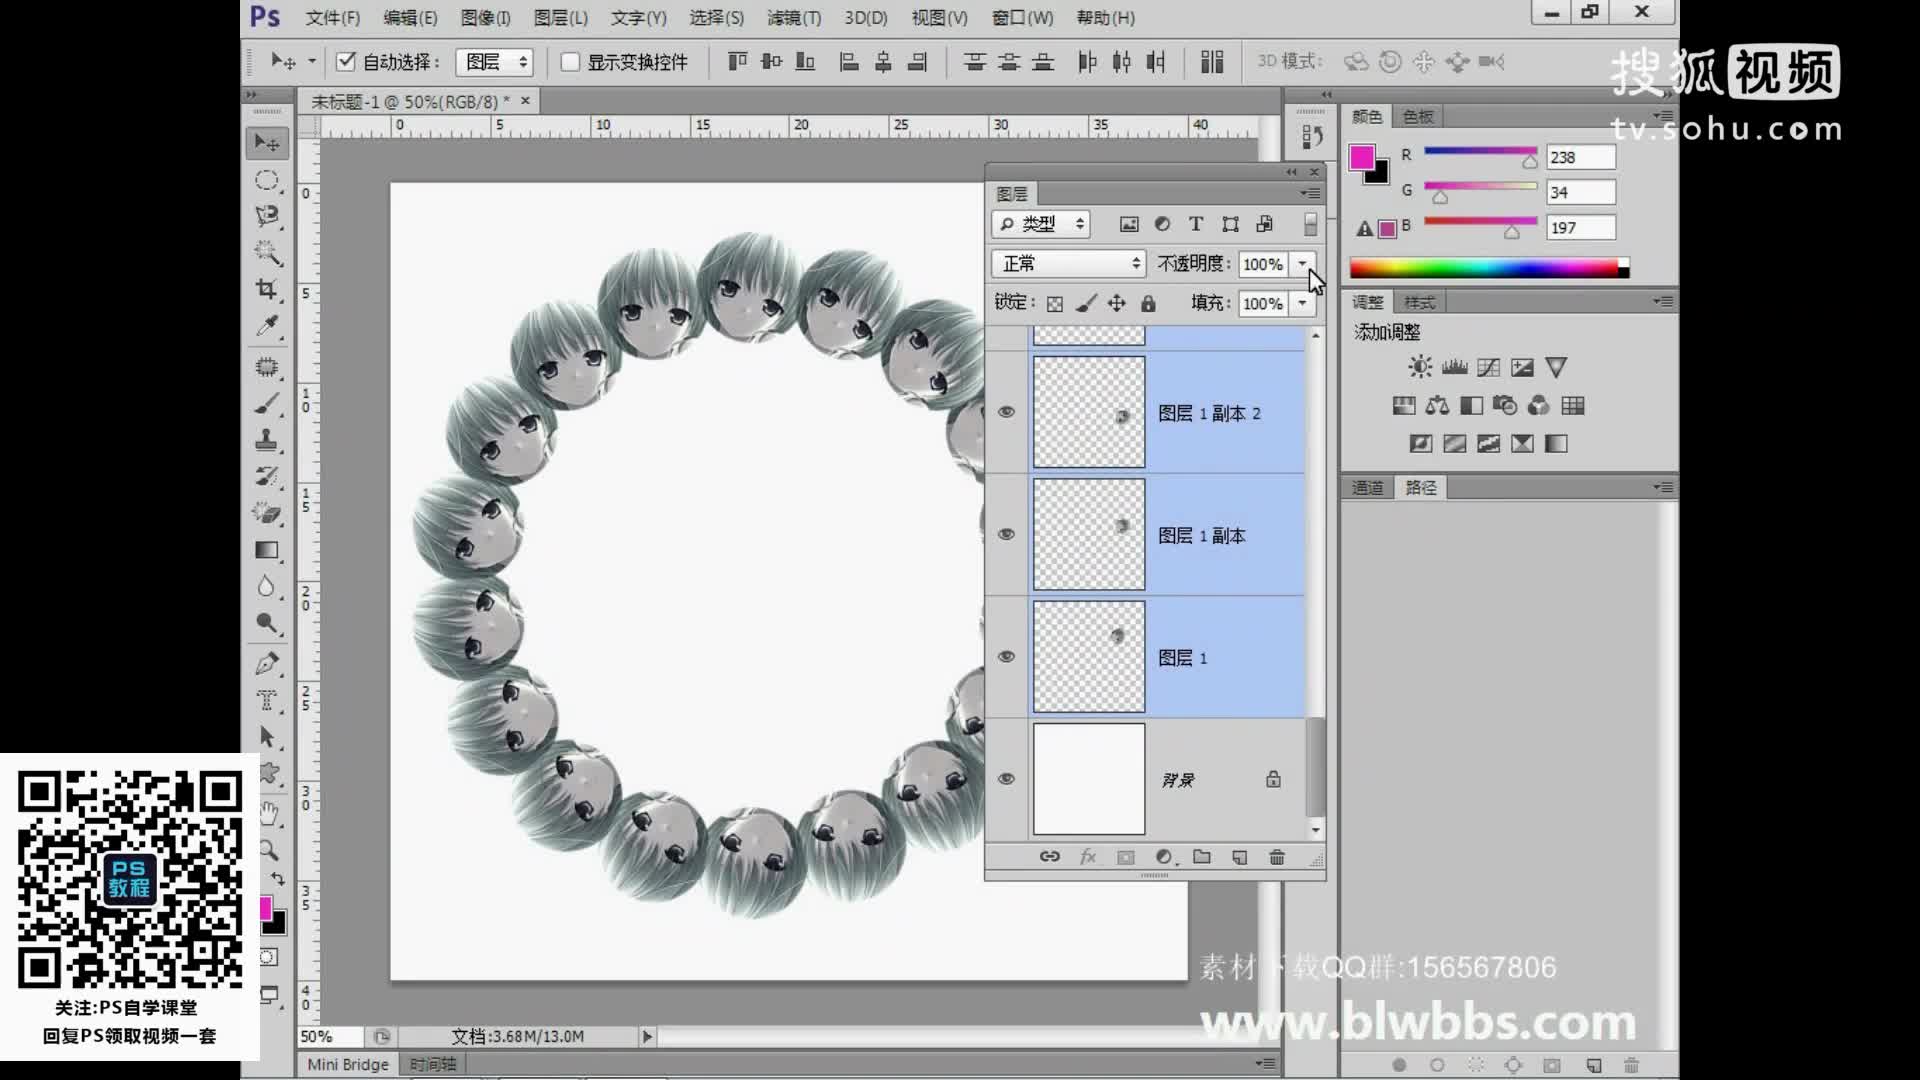This screenshot has height=1080, width=1920.
Task: Select the Dodge tool
Action: [267, 623]
